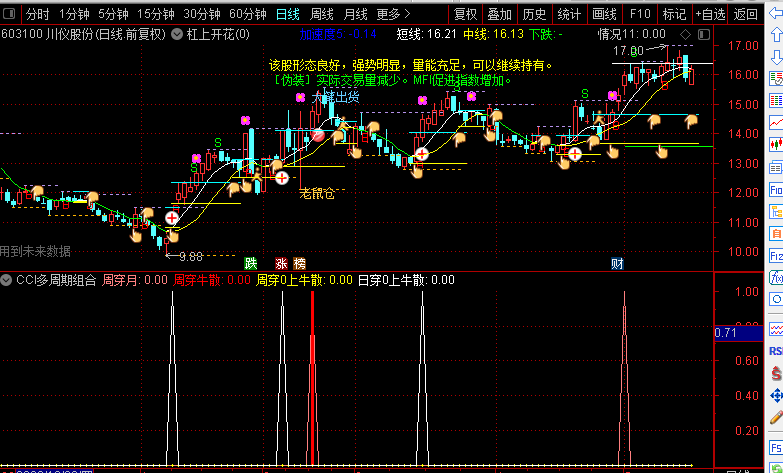
Task: Switch to the 30分钟 tab
Action: 201,14
